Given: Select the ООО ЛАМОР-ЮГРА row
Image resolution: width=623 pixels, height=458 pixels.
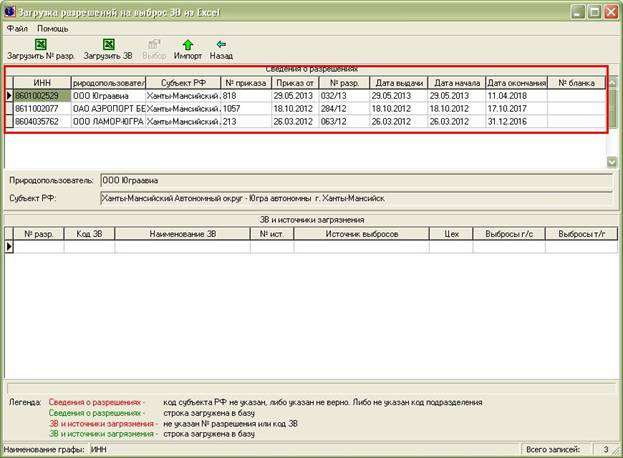Looking at the screenshot, I should pyautogui.click(x=108, y=120).
